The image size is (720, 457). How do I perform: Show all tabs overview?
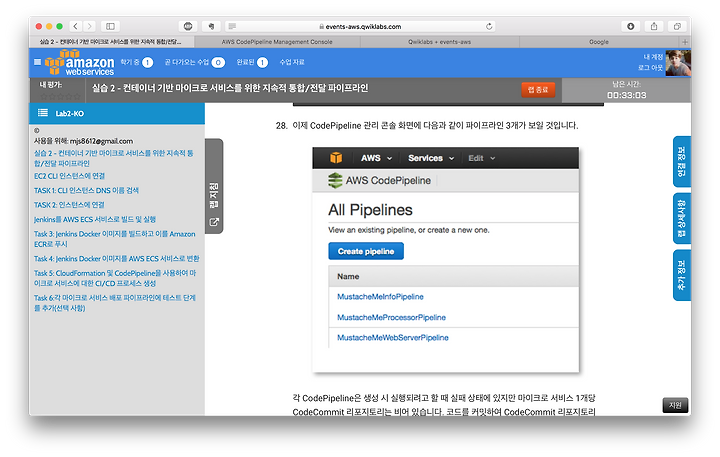[677, 26]
